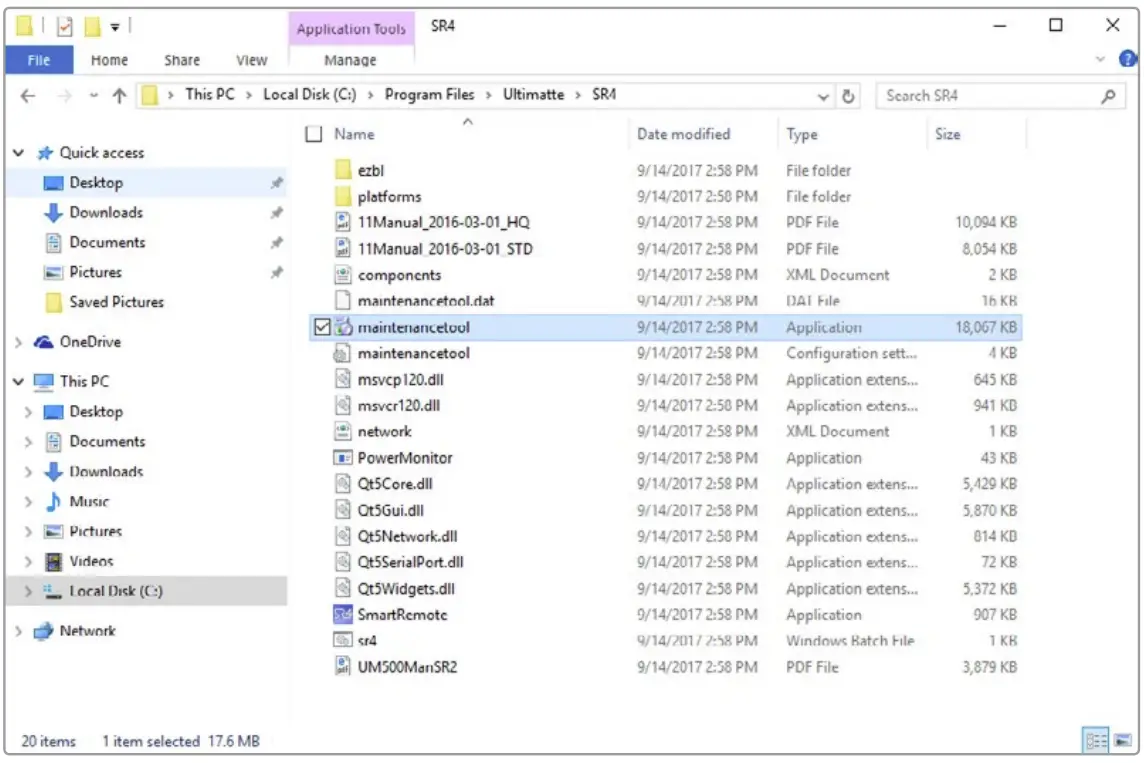The width and height of the screenshot is (1144, 763).
Task: Click the SmartRemote application icon
Action: (x=343, y=614)
